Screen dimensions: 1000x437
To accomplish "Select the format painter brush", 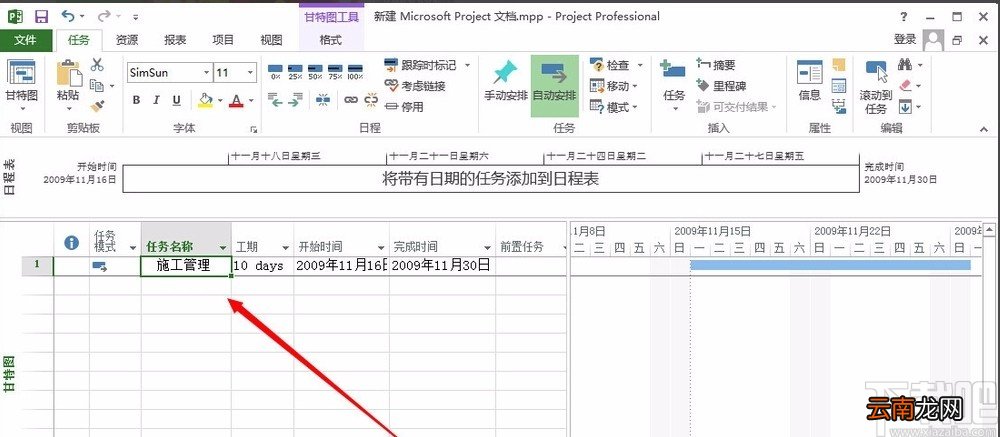I will pos(97,105).
